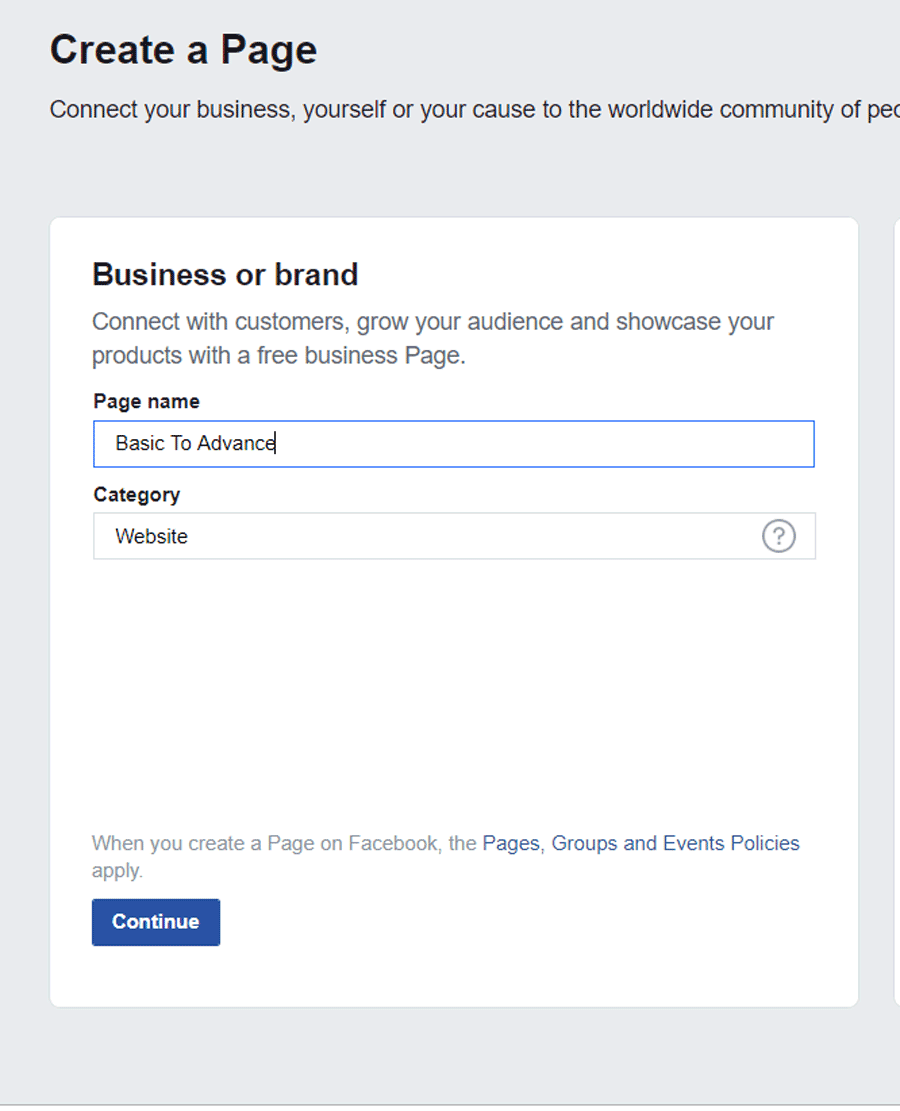Click gray page background below the card
Viewport: 900px width, 1111px height.
pyautogui.click(x=454, y=1056)
